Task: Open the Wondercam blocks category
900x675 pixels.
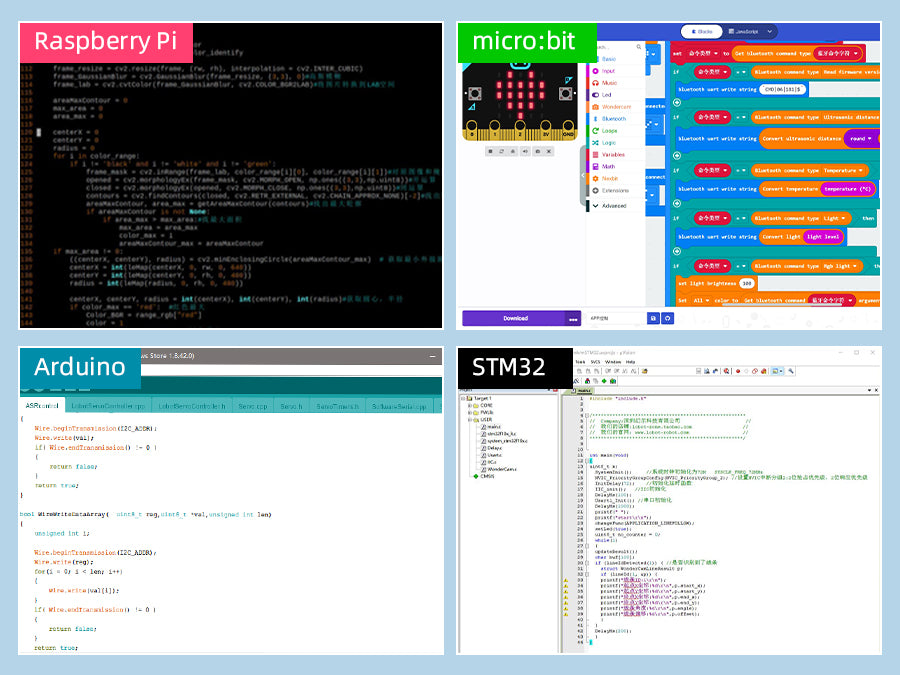Action: pyautogui.click(x=616, y=106)
